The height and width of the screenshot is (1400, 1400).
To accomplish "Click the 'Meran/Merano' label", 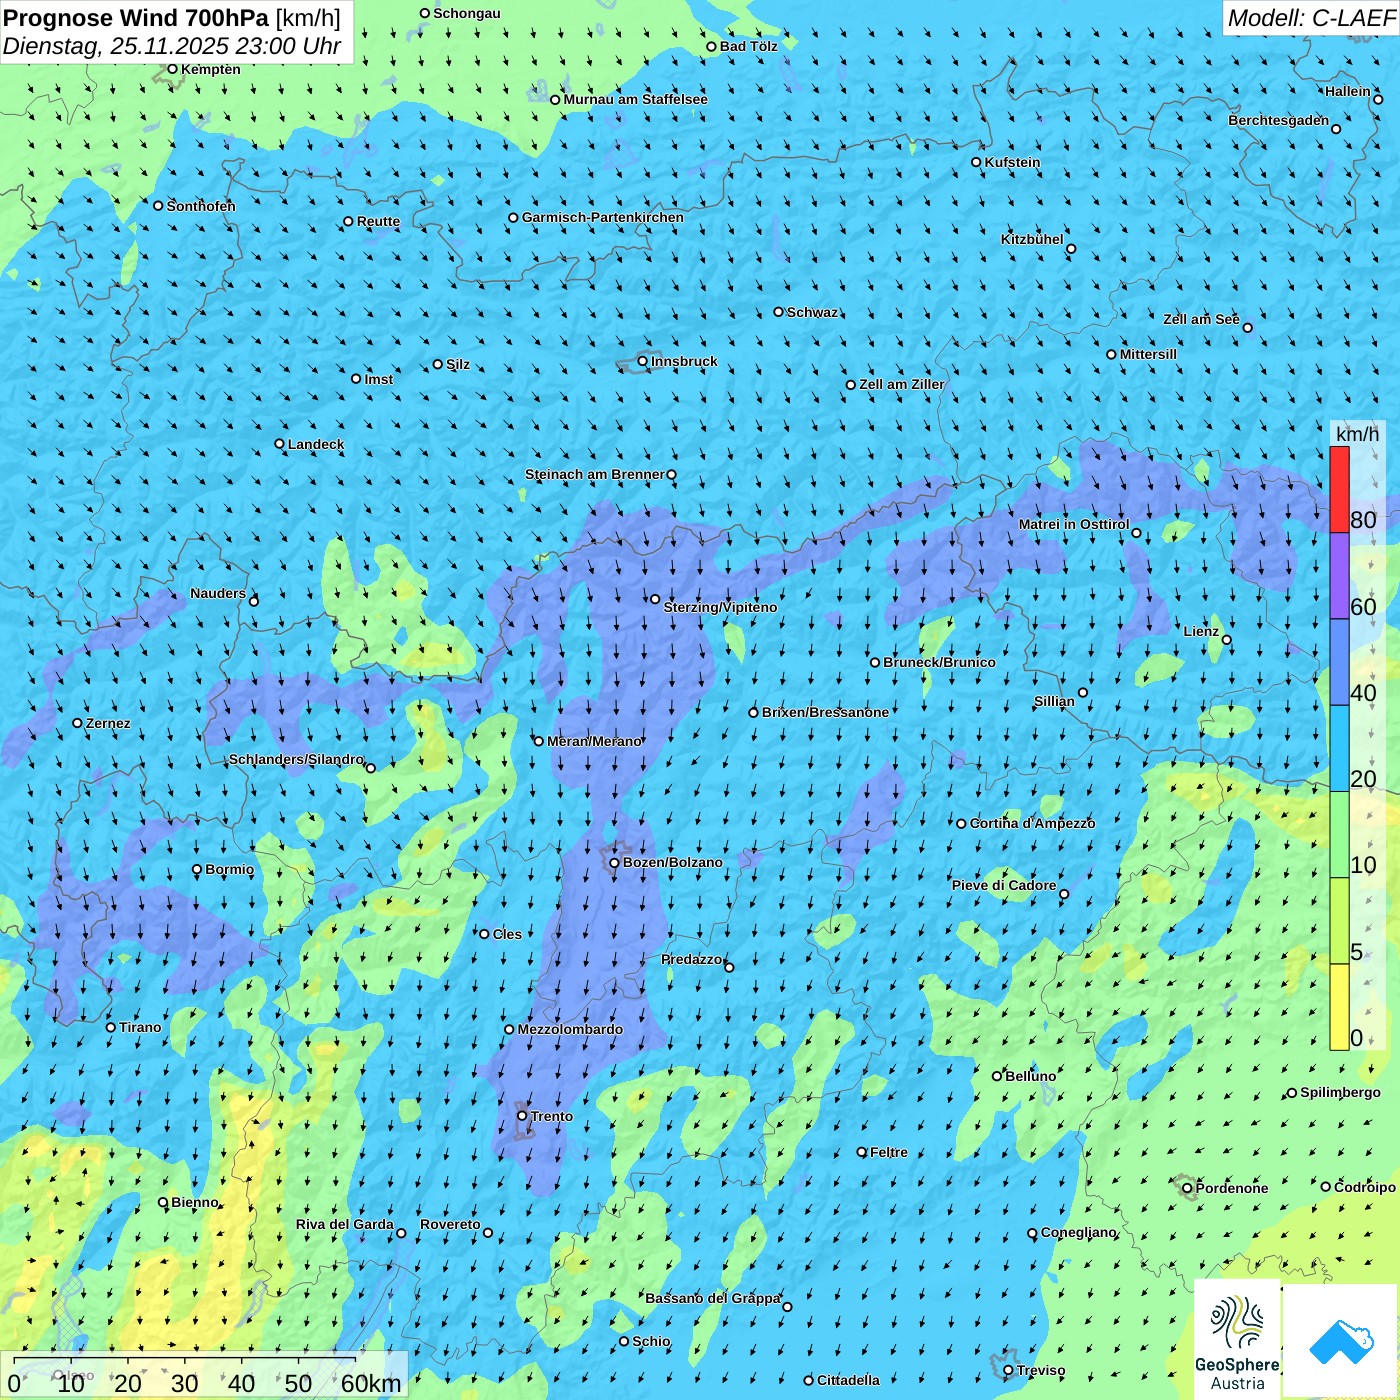I will tap(594, 741).
